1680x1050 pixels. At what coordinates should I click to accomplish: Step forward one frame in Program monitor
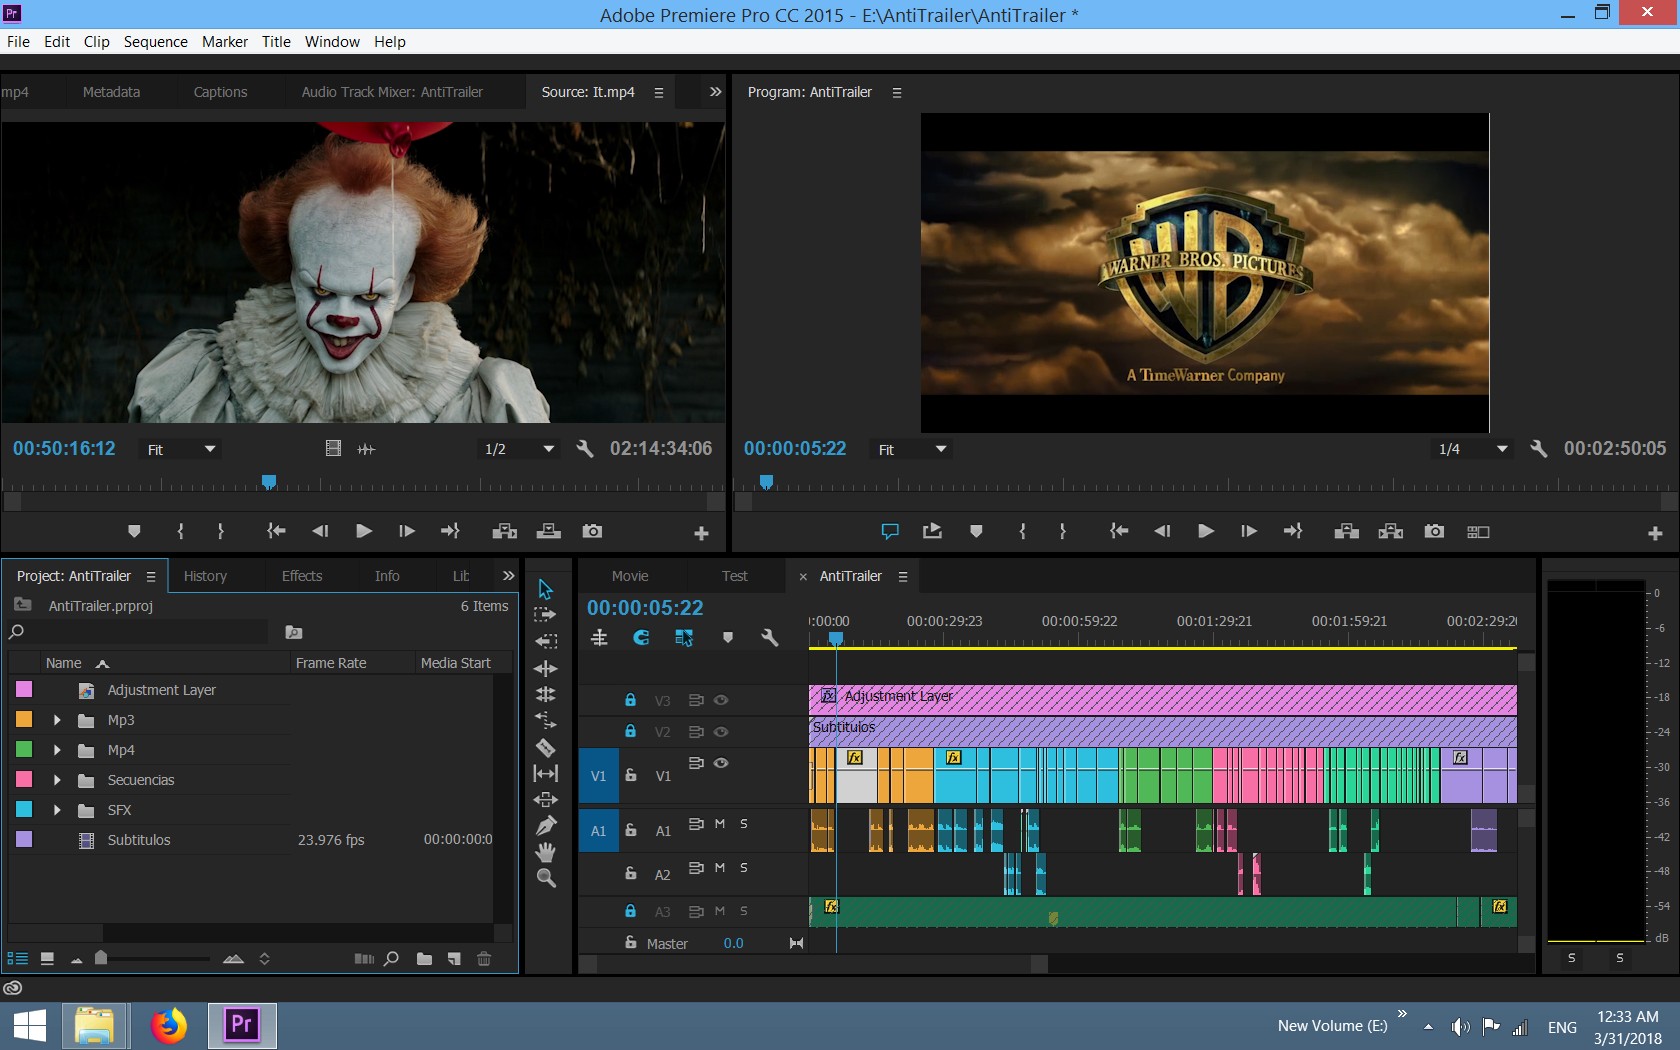click(x=1249, y=531)
